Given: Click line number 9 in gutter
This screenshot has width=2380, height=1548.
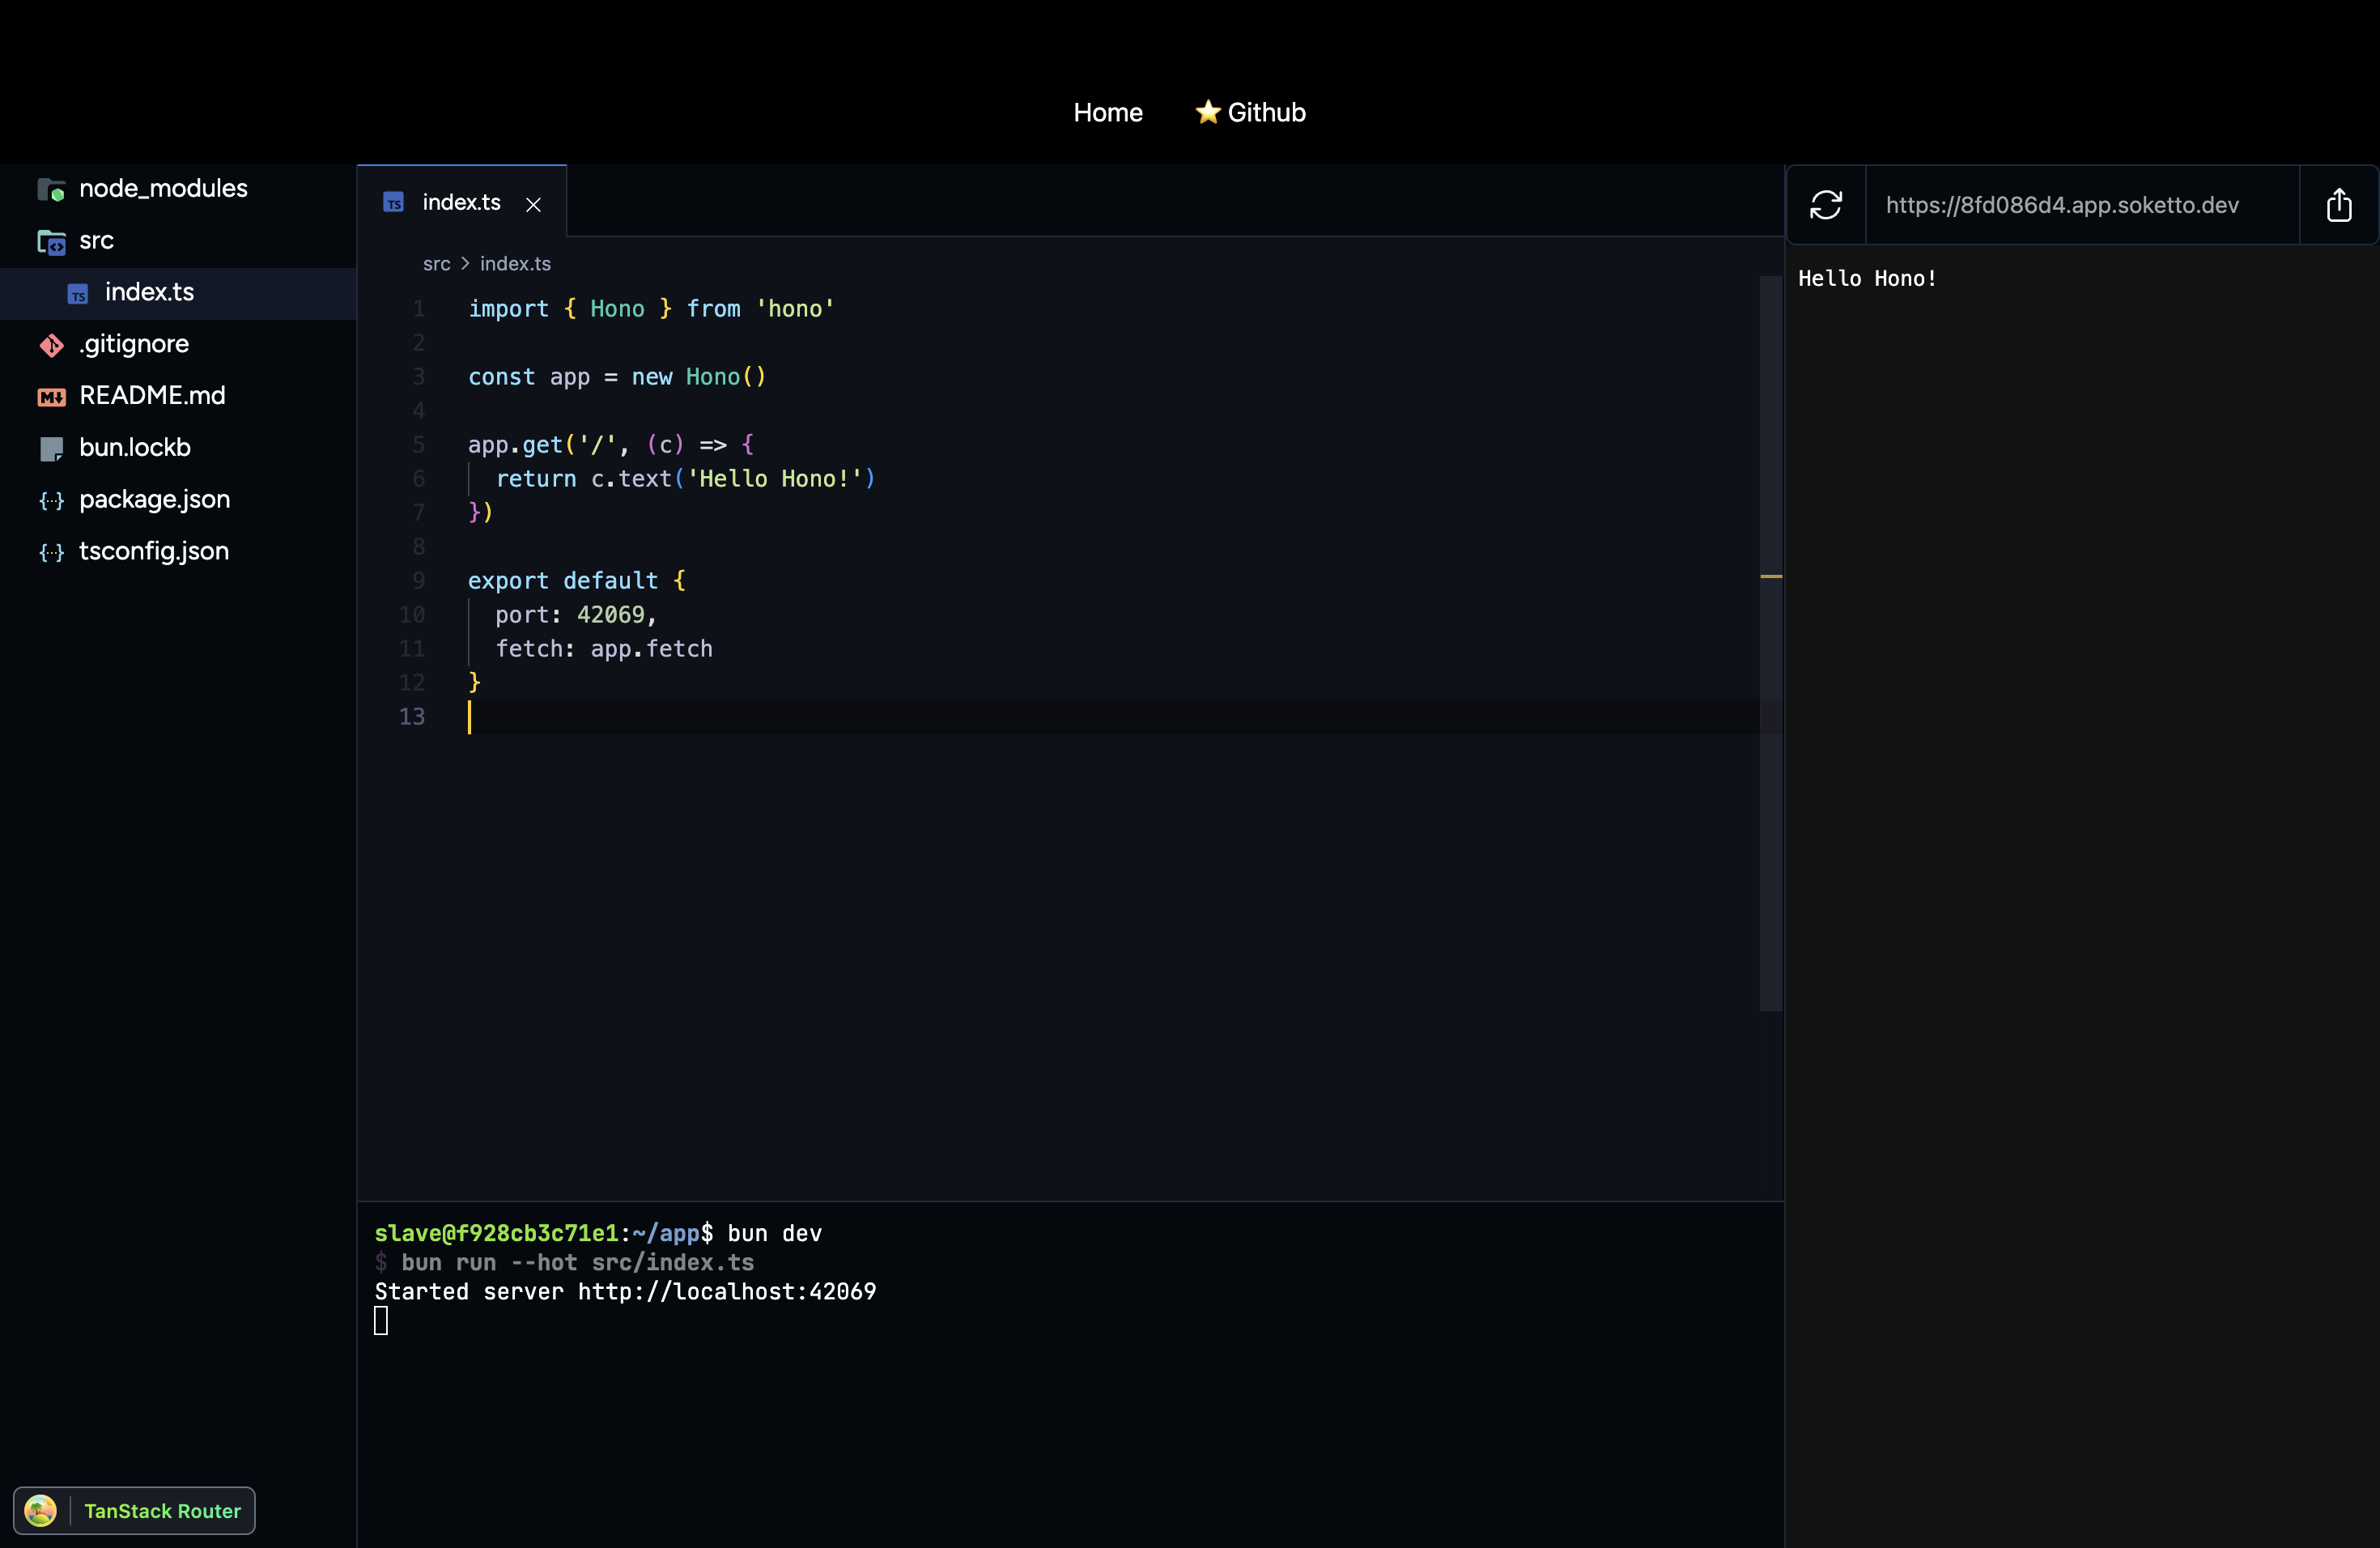Looking at the screenshot, I should (x=419, y=581).
